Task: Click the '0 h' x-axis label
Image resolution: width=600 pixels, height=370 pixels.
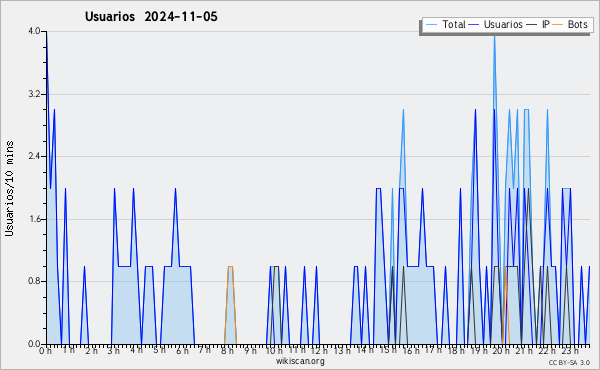Action: [x=45, y=351]
